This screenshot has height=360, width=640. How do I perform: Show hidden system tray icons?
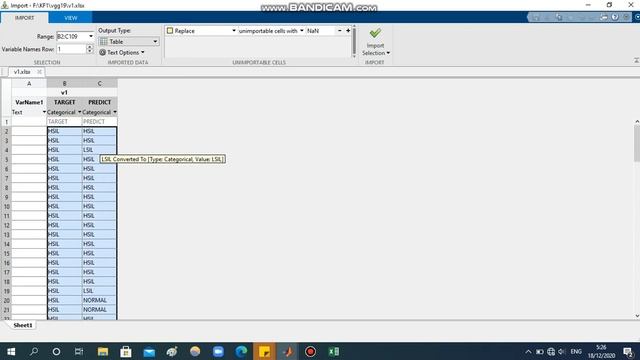click(x=528, y=351)
